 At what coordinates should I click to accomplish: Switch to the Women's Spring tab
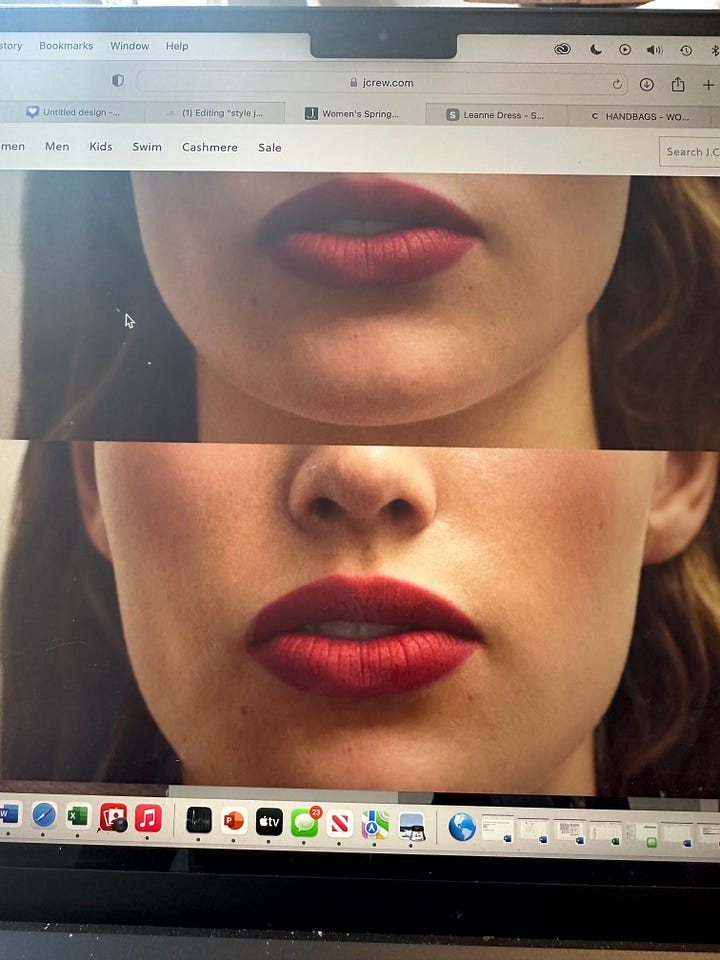pos(355,114)
